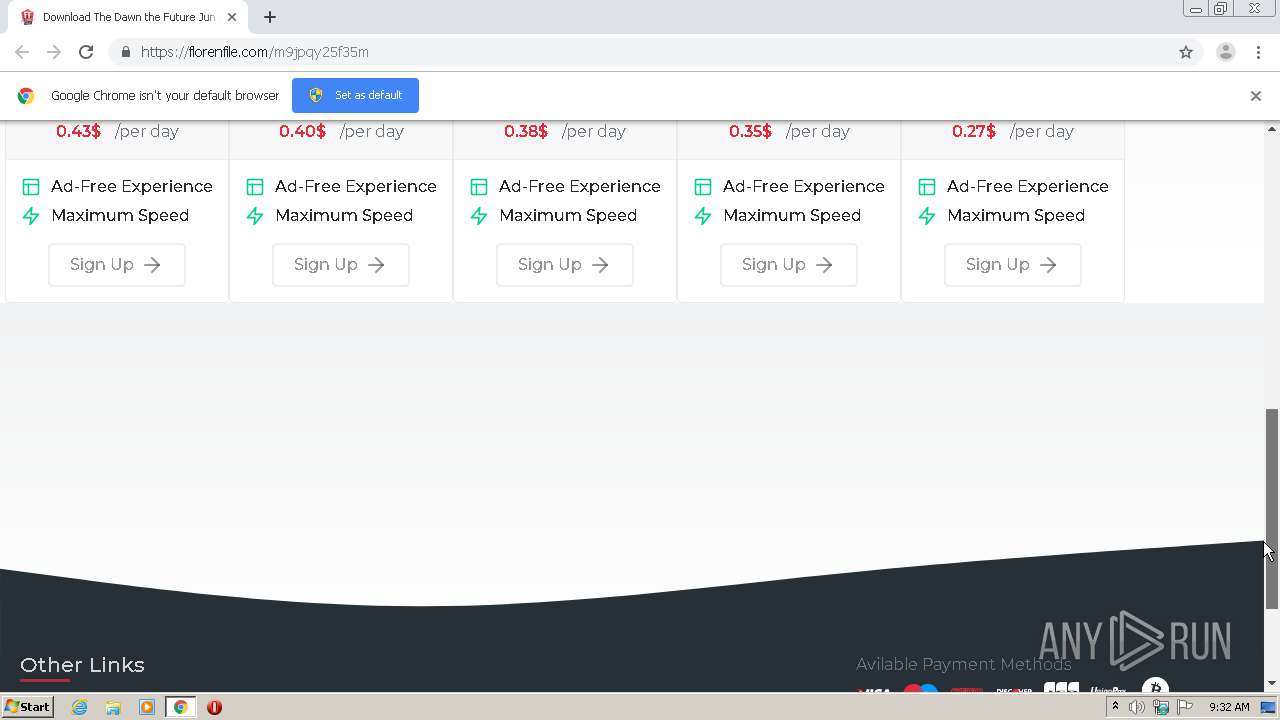Show hidden system tray icons
This screenshot has height=720, width=1280.
coord(1115,707)
